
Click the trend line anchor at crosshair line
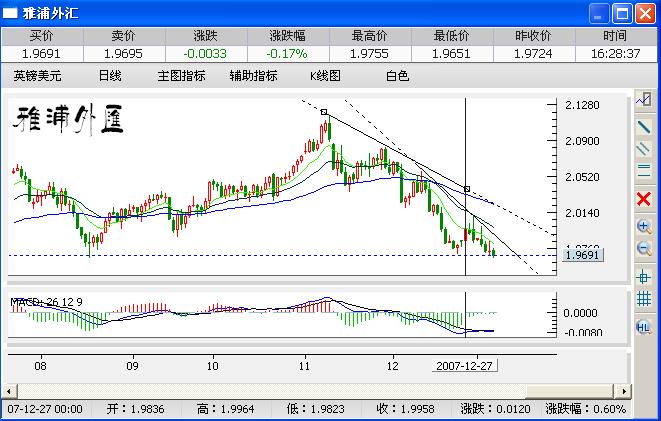pos(467,189)
